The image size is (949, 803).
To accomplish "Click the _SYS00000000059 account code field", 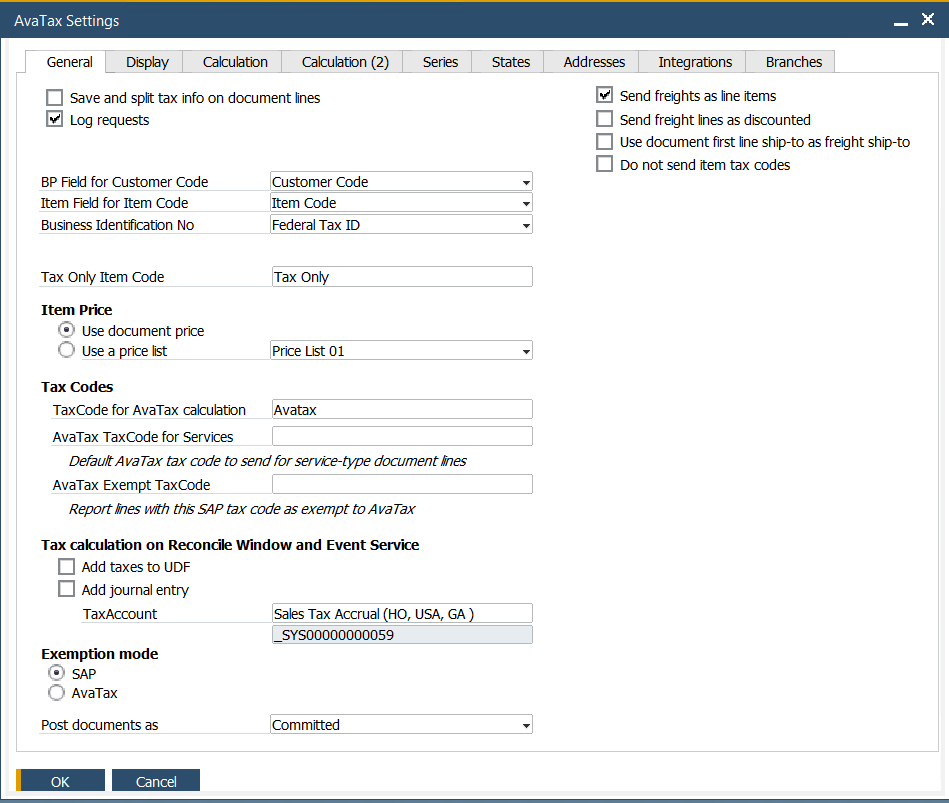I will pos(402,634).
